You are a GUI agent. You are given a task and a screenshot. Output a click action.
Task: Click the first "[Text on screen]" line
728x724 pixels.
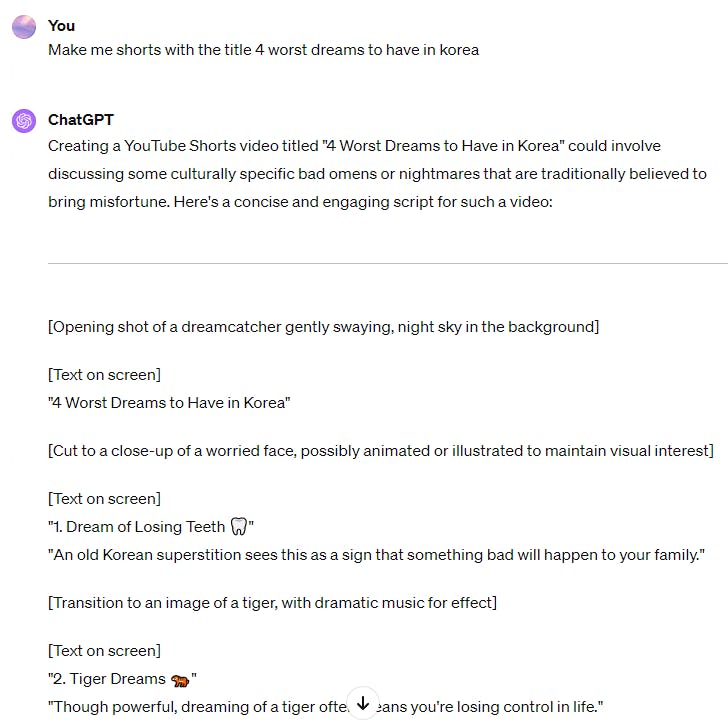coord(104,375)
